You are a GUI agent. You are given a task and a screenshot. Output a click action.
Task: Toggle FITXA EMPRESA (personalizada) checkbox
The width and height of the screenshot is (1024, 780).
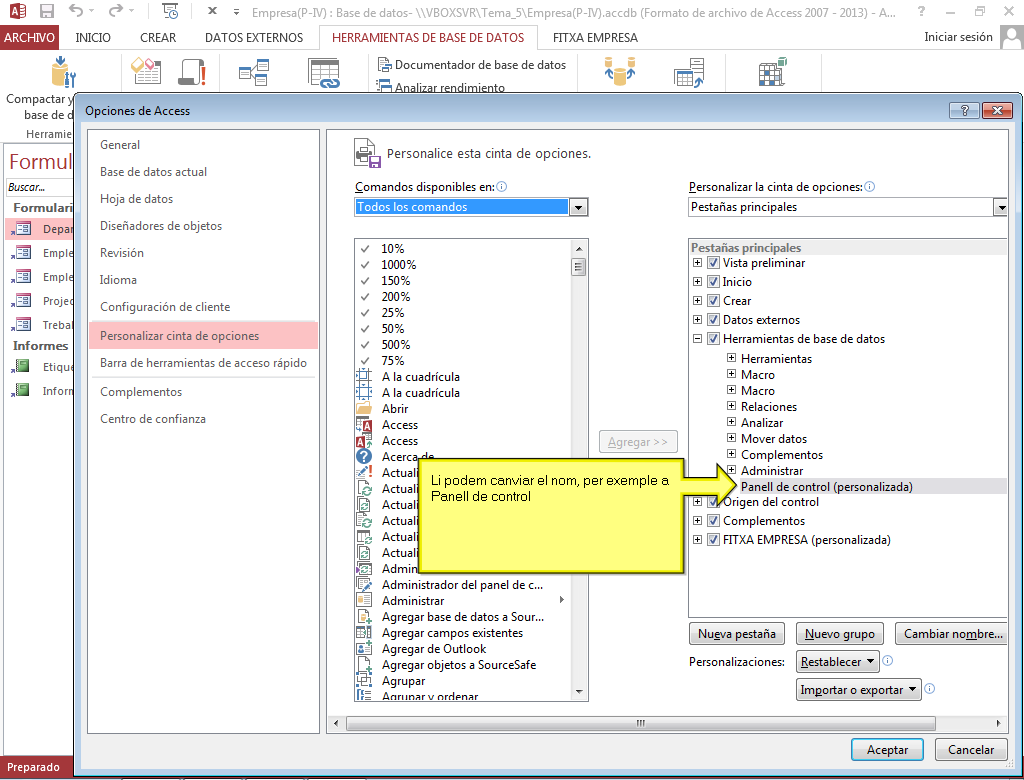coord(714,540)
